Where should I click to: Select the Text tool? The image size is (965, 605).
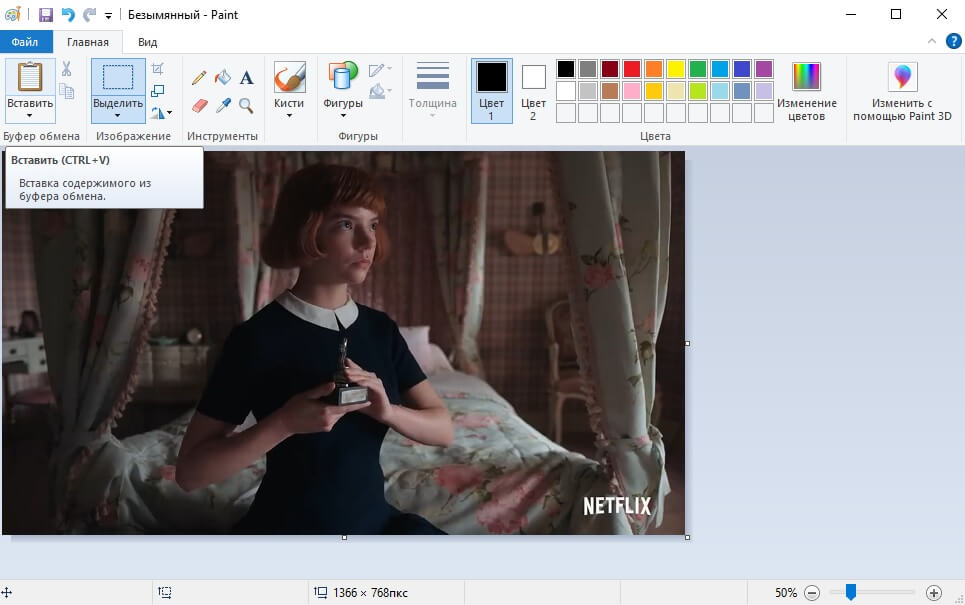pos(246,77)
